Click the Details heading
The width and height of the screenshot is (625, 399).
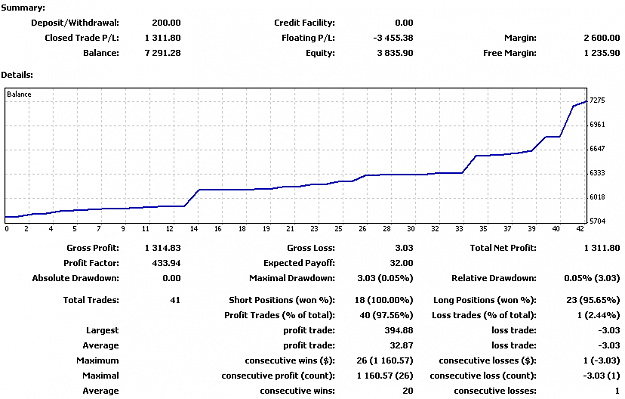(x=17, y=75)
